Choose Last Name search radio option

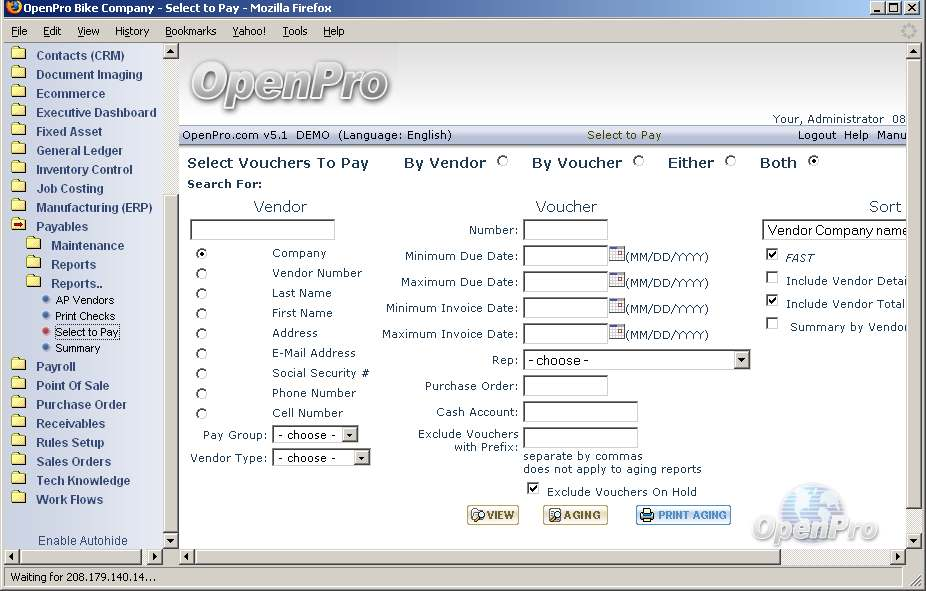pyautogui.click(x=201, y=293)
